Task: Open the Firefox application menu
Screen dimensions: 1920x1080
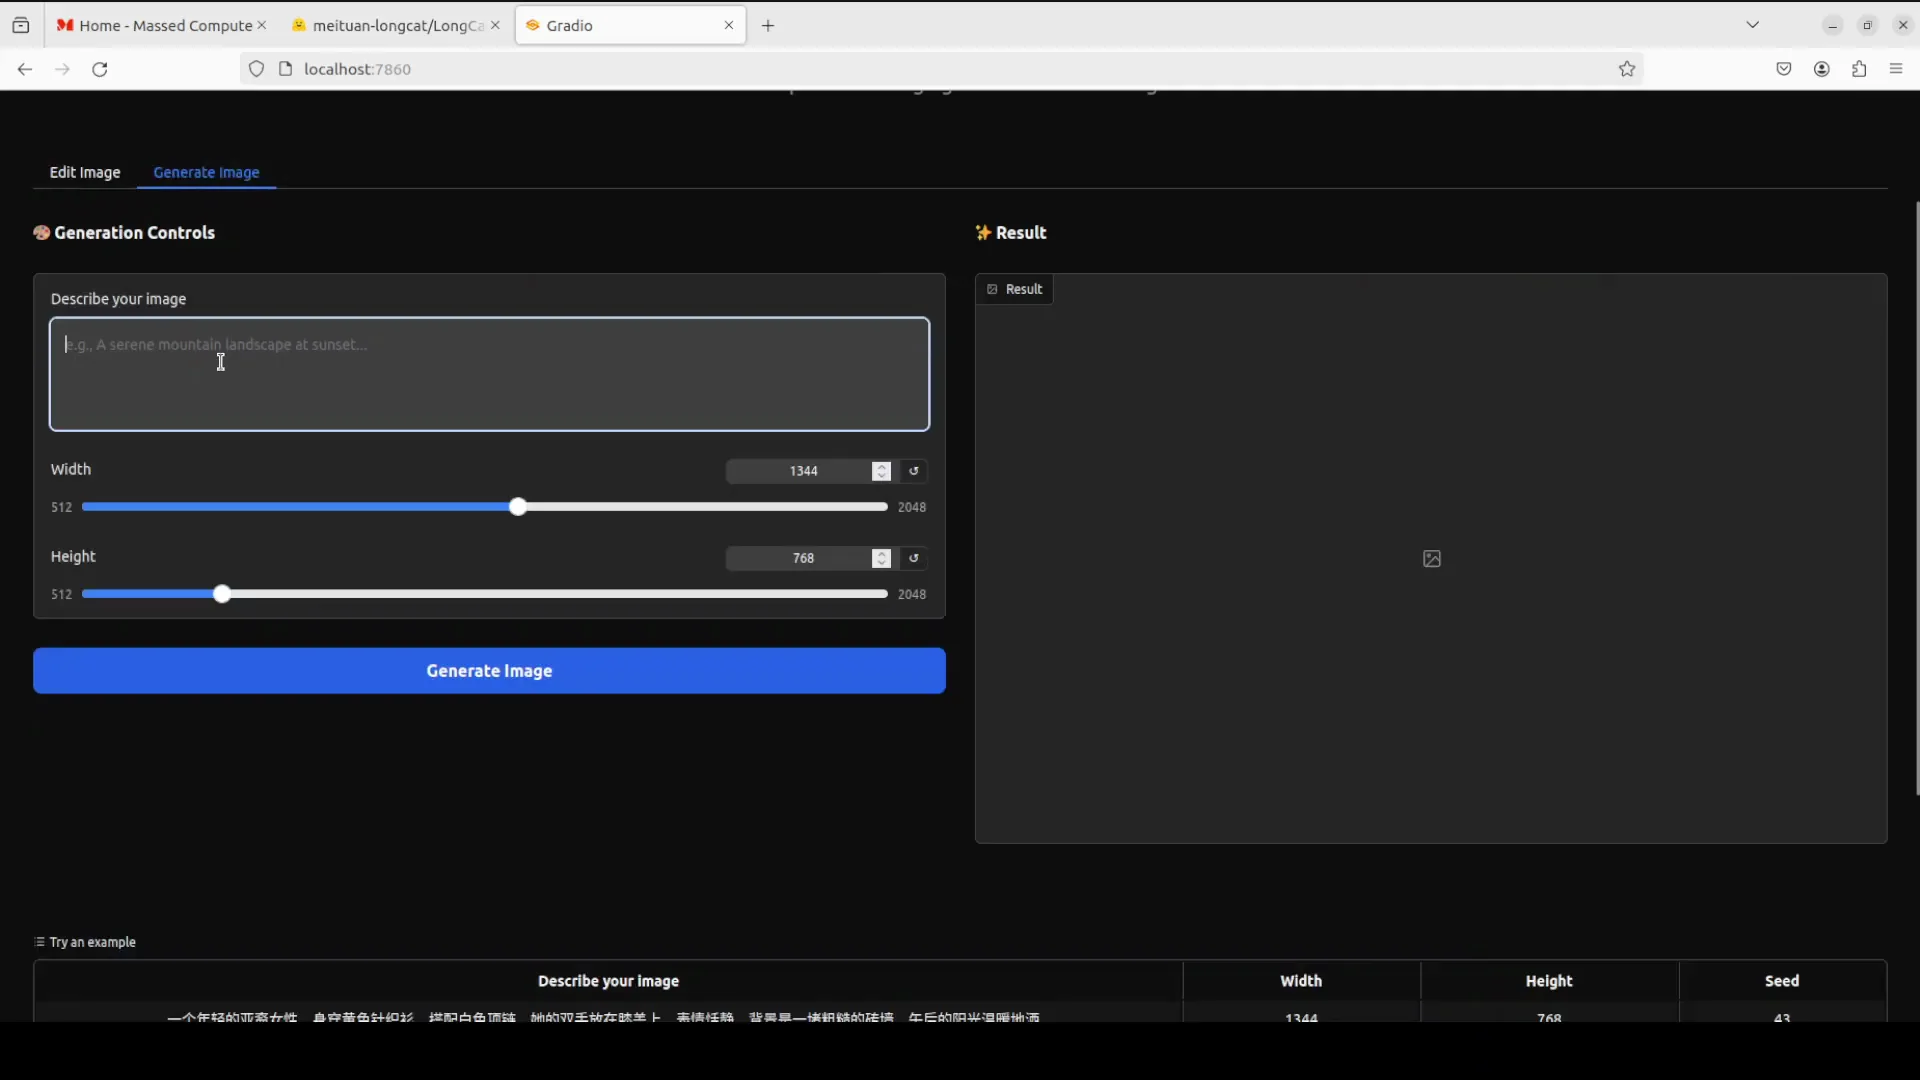Action: click(x=1896, y=69)
